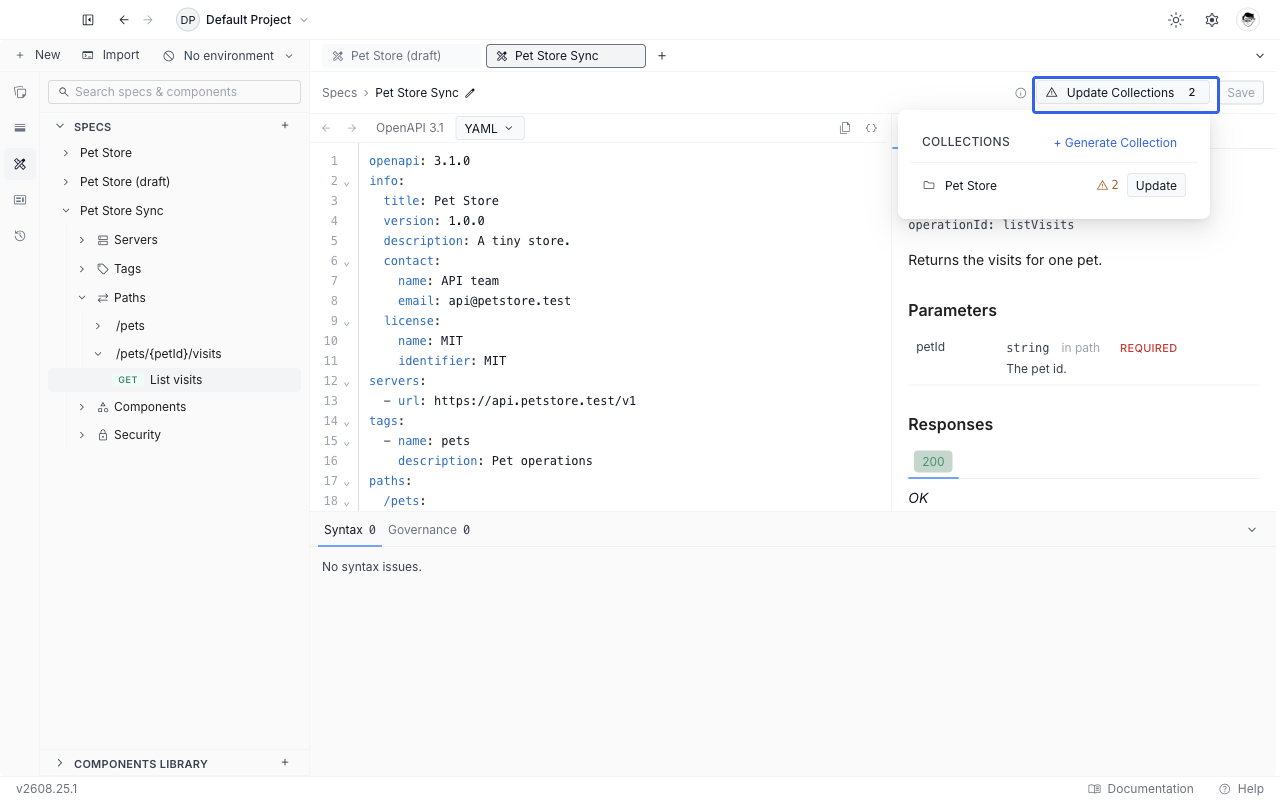Open the Documentation link
Image resolution: width=1280 pixels, height=800 pixels.
pyautogui.click(x=1141, y=789)
